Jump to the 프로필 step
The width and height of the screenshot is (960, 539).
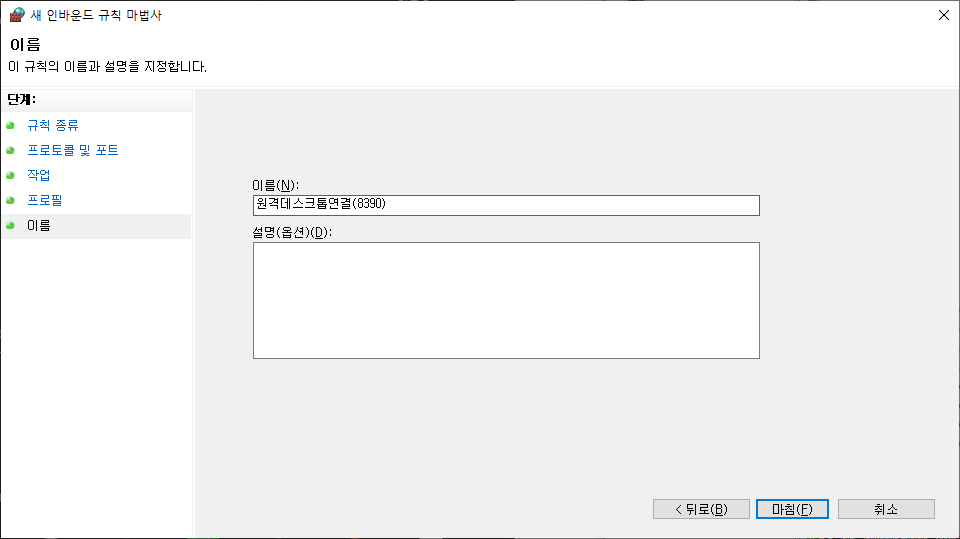pyautogui.click(x=45, y=200)
